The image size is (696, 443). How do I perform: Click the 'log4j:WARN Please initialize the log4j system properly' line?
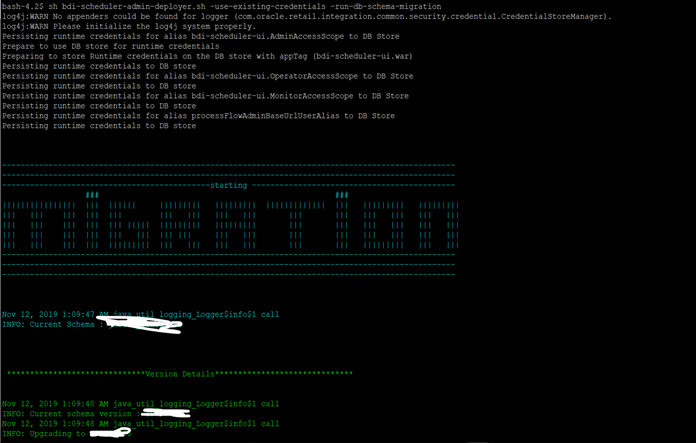(129, 26)
